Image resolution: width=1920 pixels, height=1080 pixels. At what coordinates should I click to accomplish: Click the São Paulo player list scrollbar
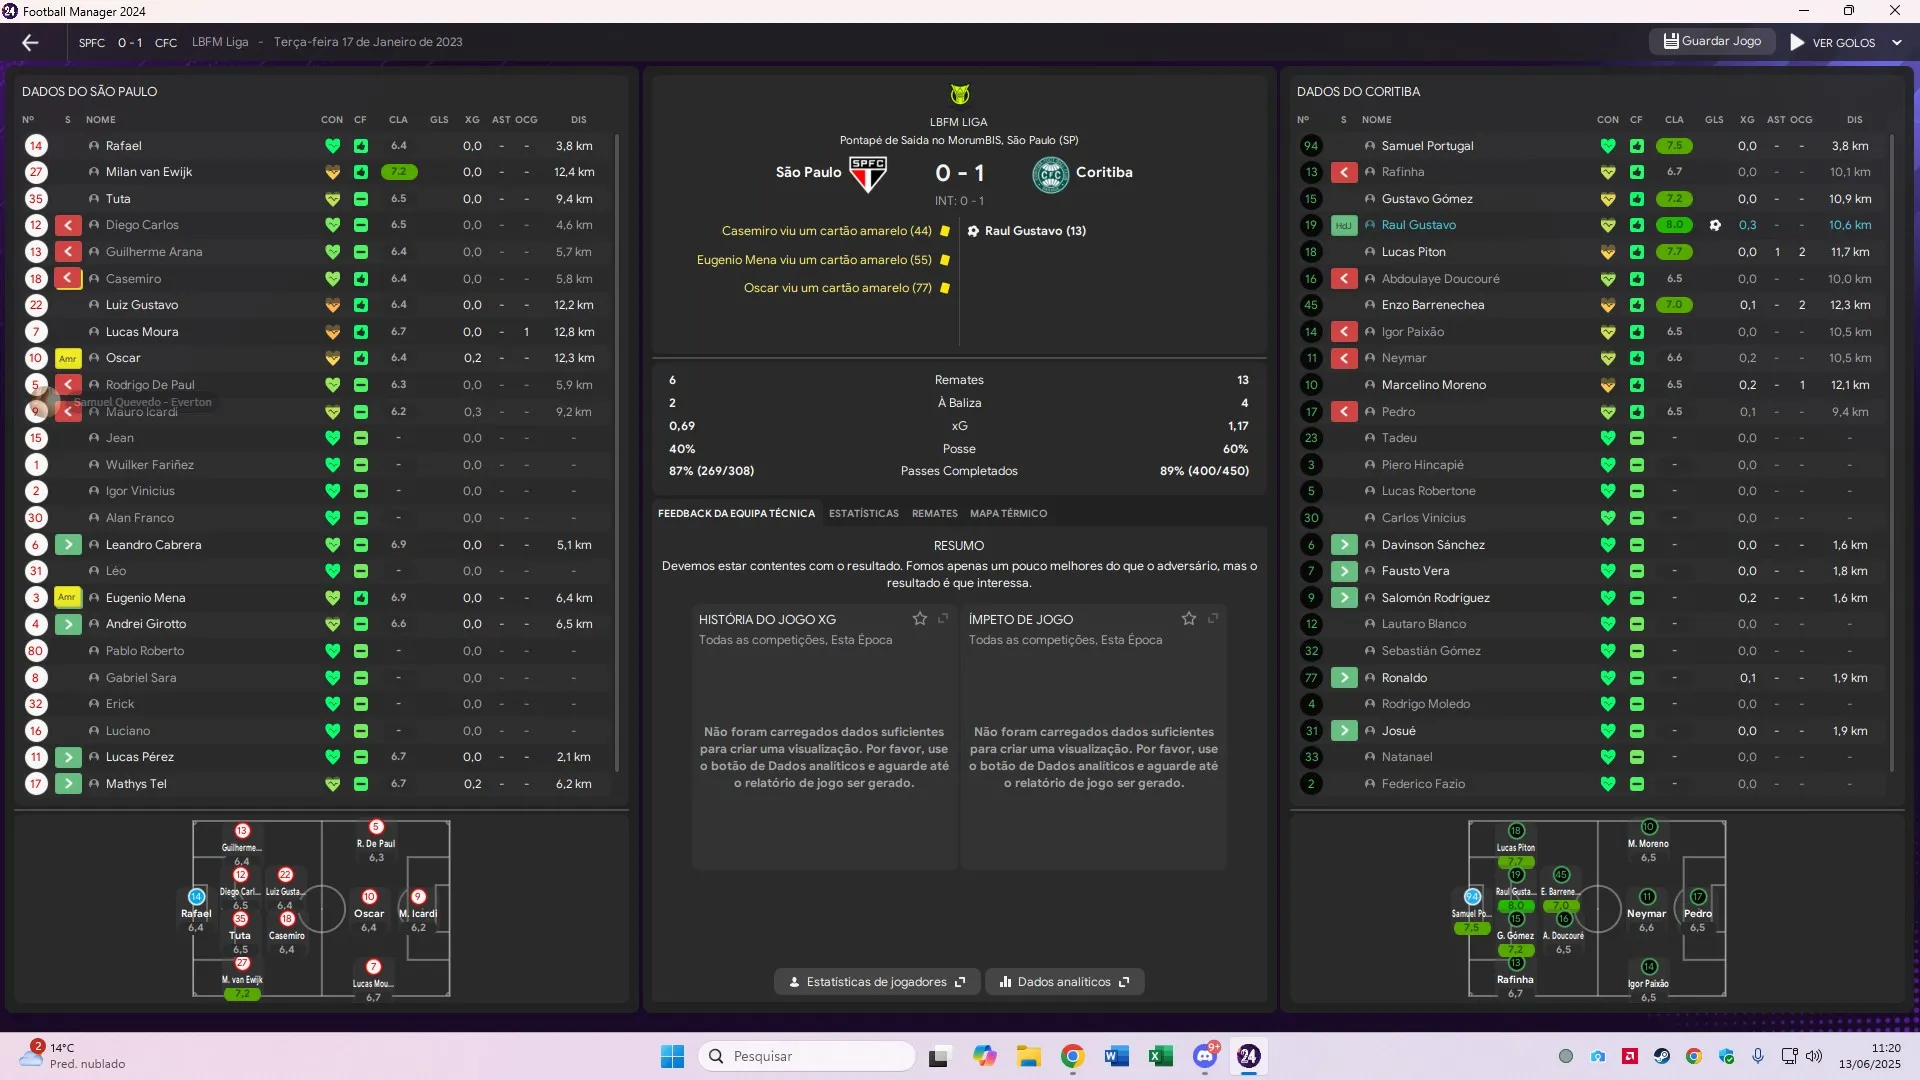(x=617, y=453)
